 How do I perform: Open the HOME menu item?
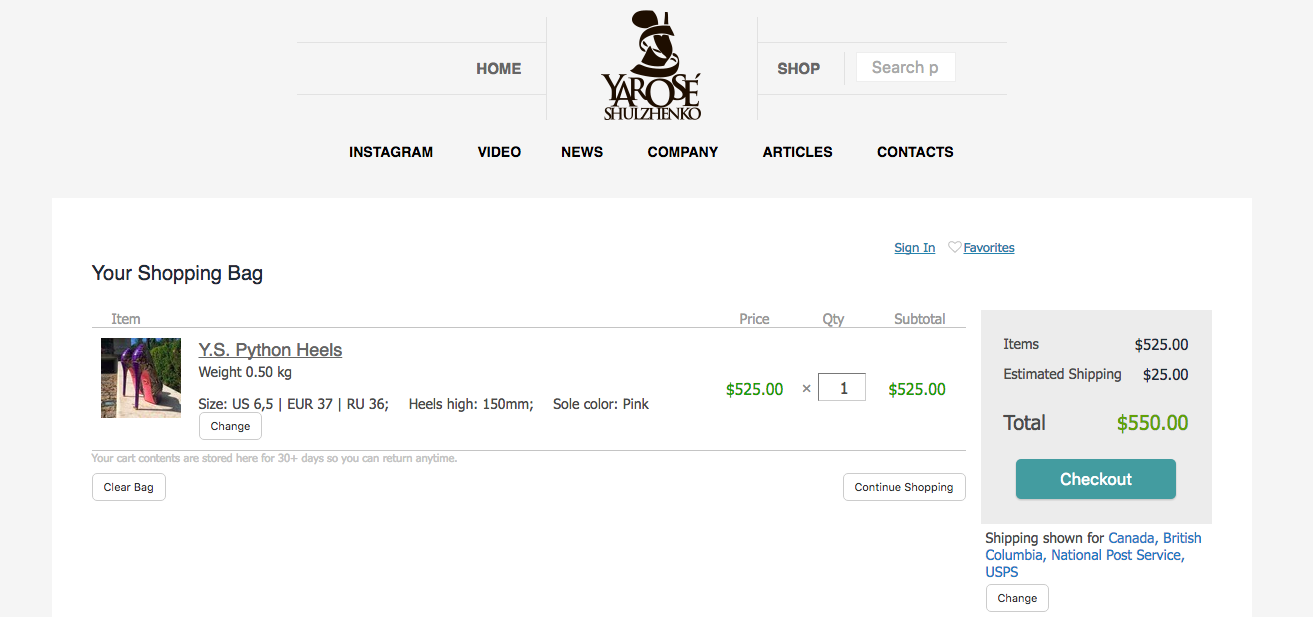point(498,69)
